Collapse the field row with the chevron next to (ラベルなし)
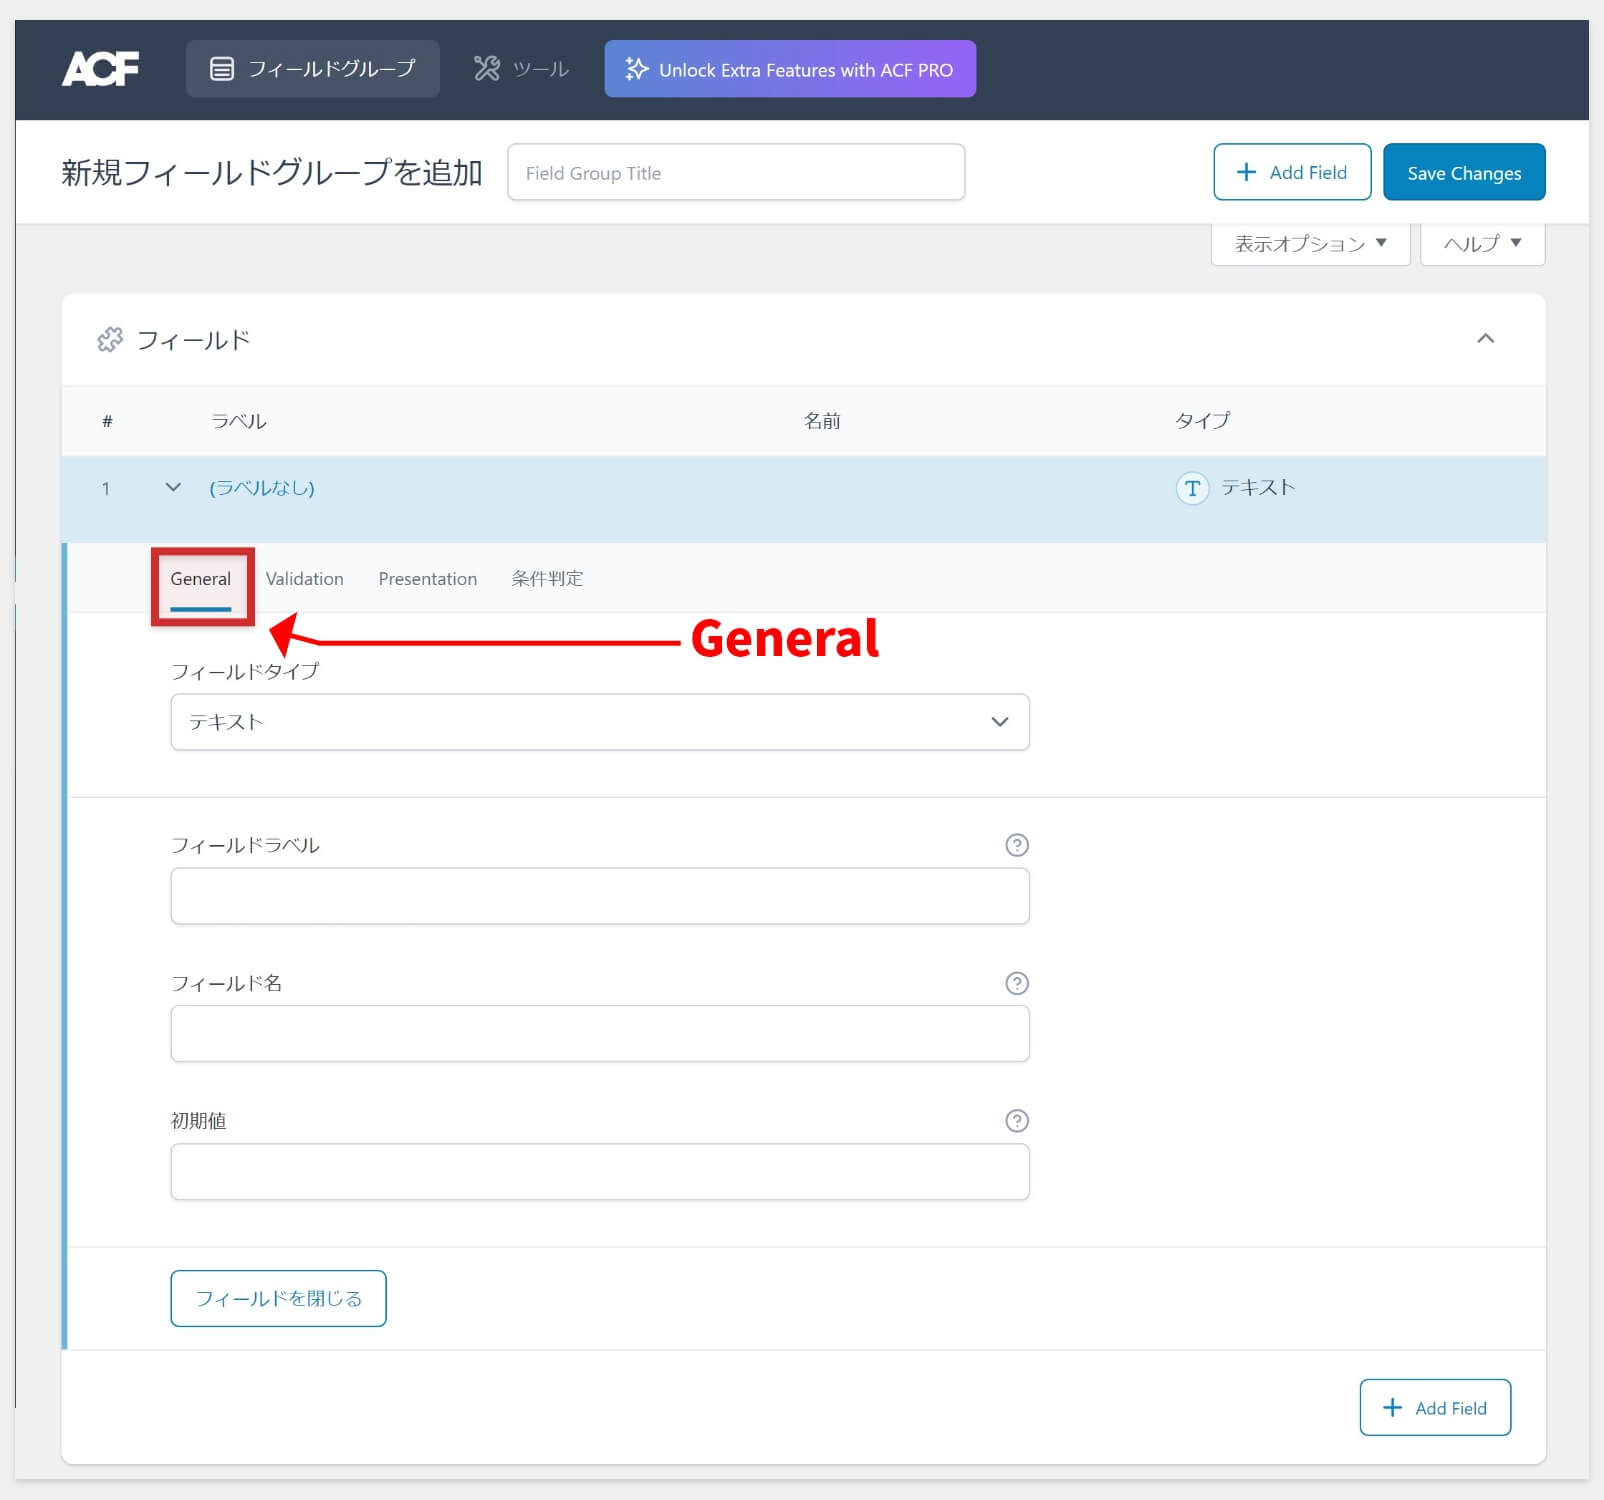1604x1500 pixels. point(173,488)
